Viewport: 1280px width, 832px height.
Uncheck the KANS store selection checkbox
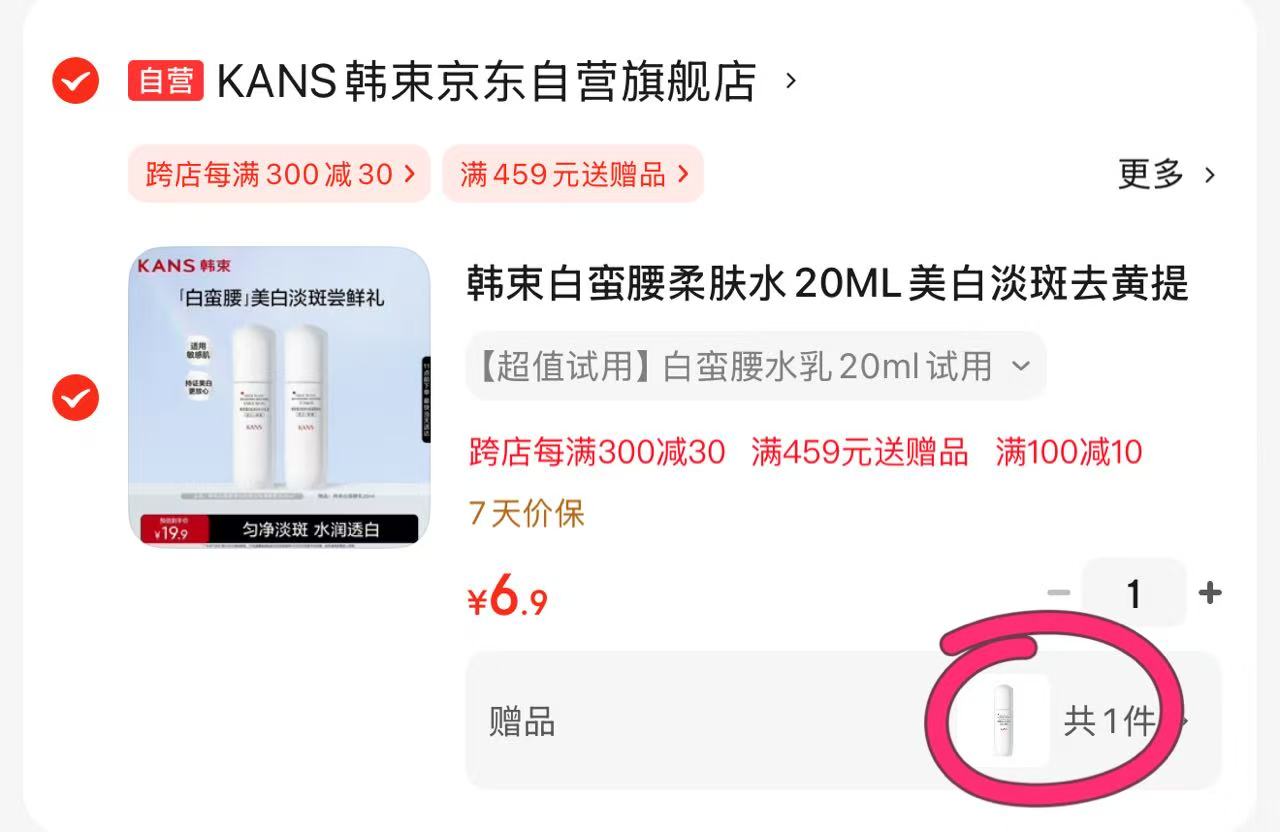[75, 81]
